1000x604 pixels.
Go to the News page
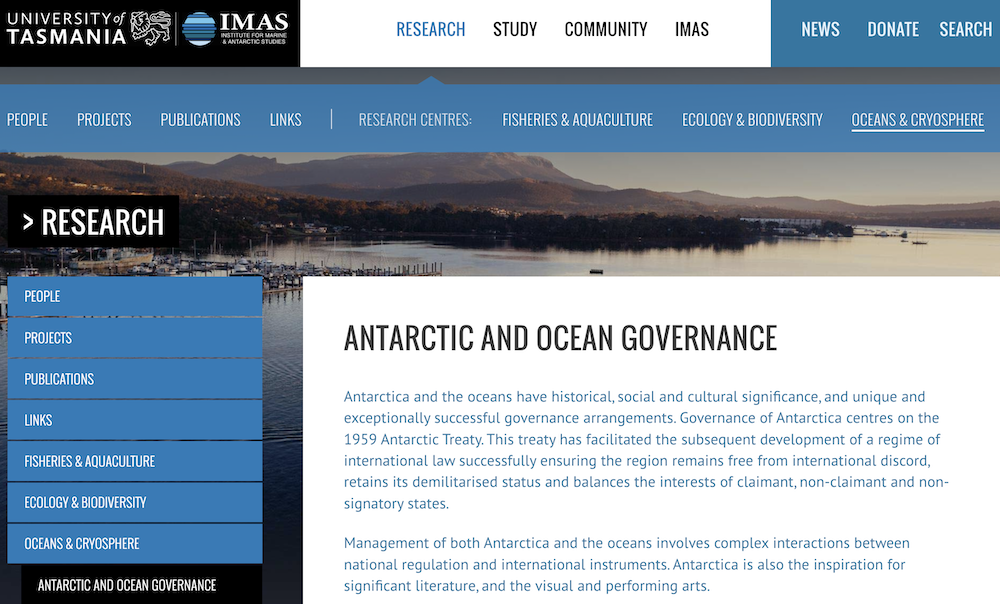[820, 29]
